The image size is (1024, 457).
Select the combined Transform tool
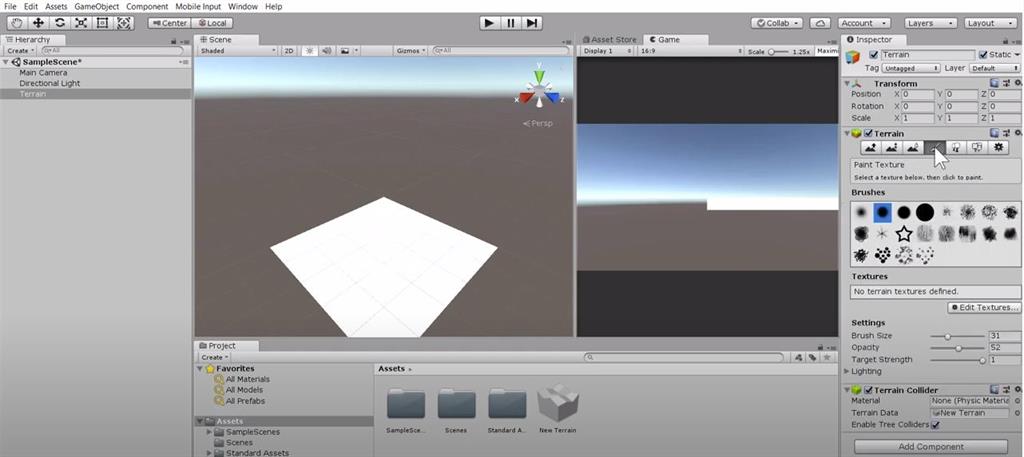(124, 23)
